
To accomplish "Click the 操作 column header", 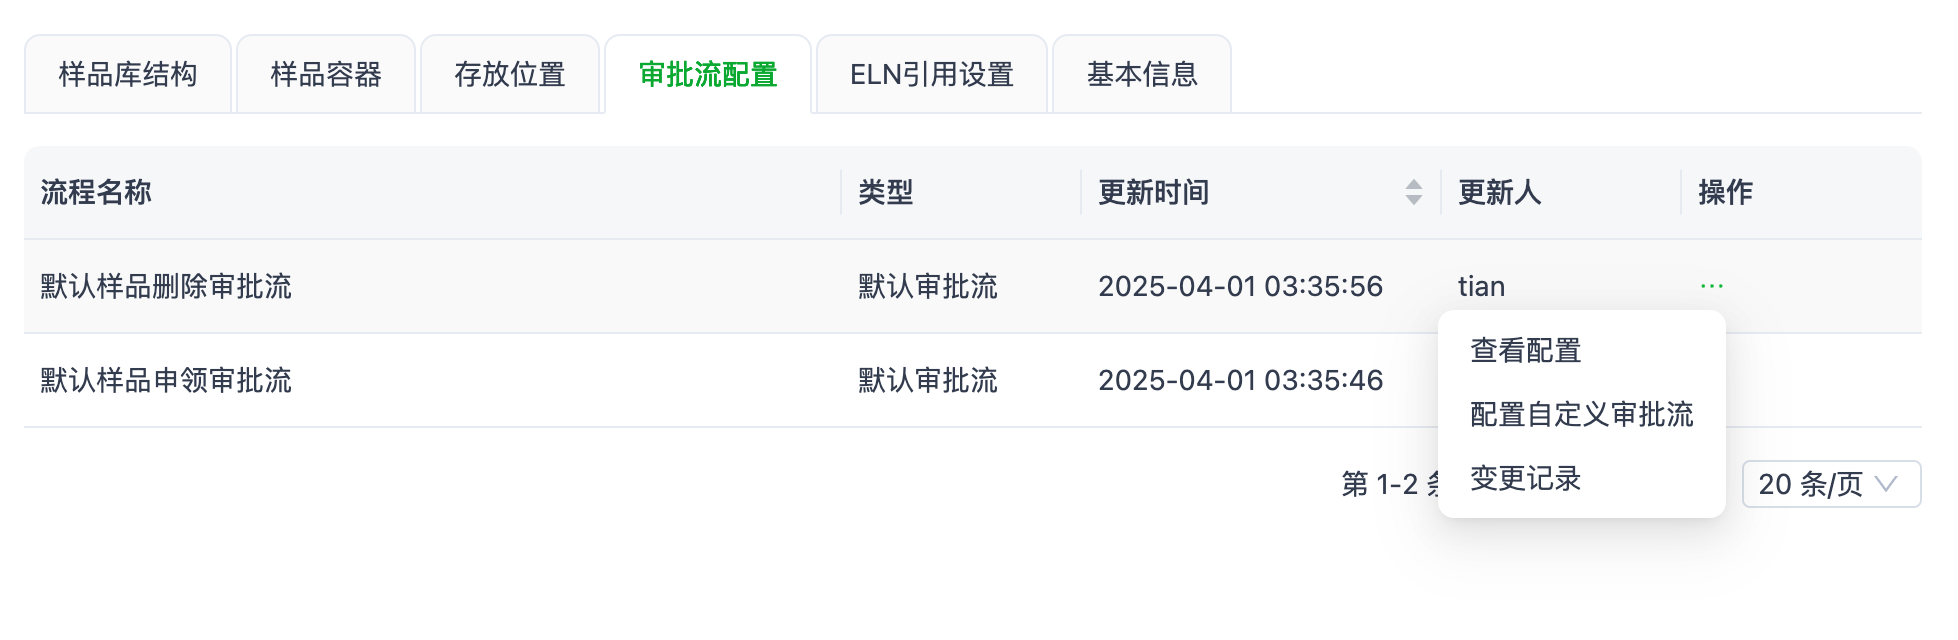I will tap(1724, 192).
